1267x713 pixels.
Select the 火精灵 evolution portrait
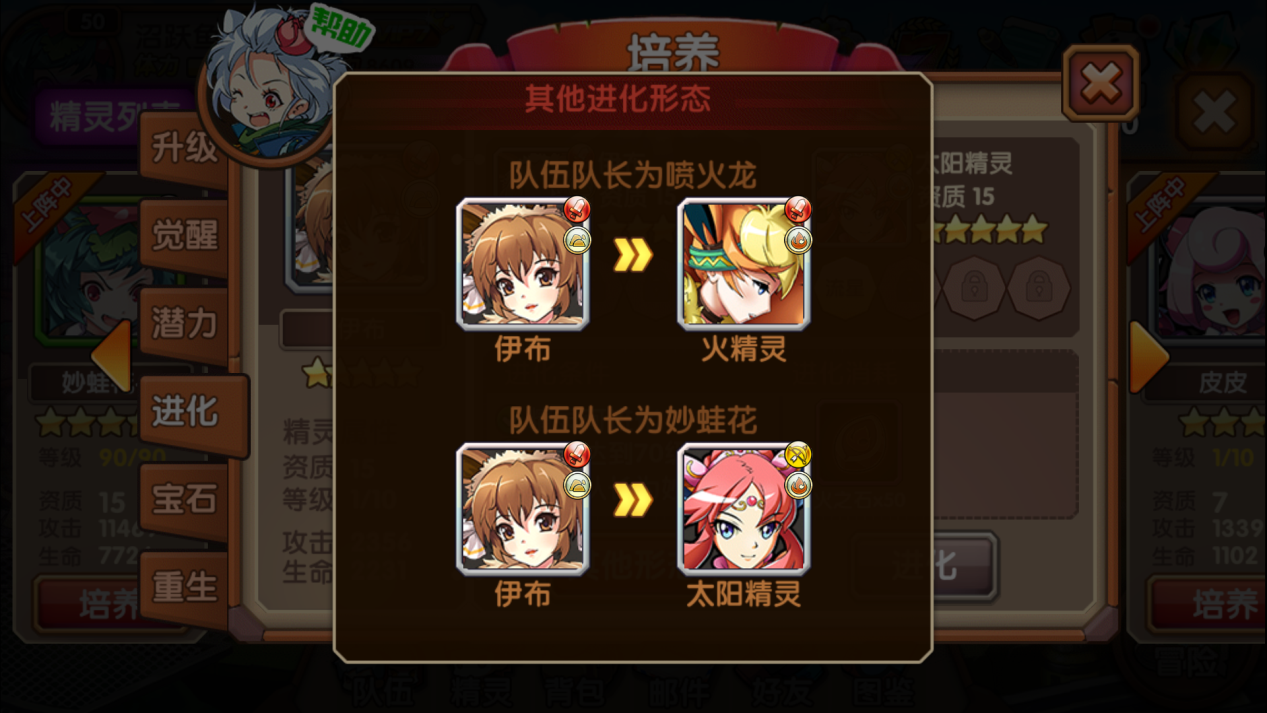[x=743, y=264]
